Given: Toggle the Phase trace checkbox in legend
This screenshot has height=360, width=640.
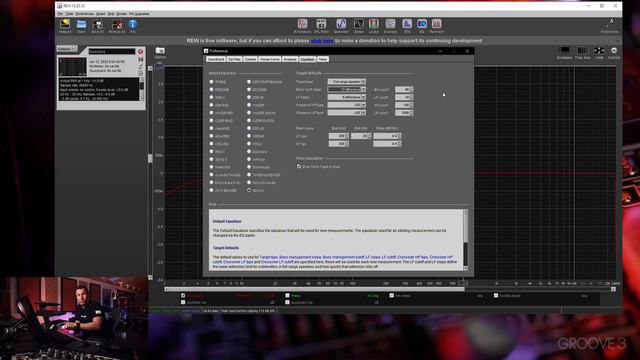Looking at the screenshot, I should coord(287,296).
